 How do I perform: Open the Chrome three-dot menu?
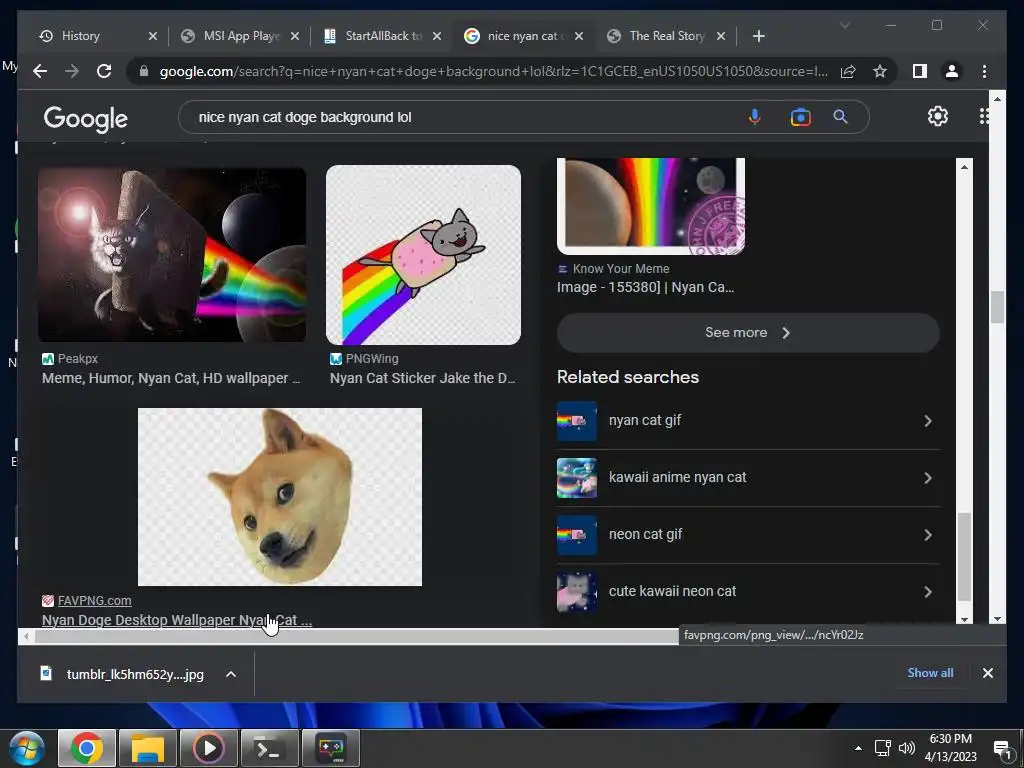[x=984, y=71]
